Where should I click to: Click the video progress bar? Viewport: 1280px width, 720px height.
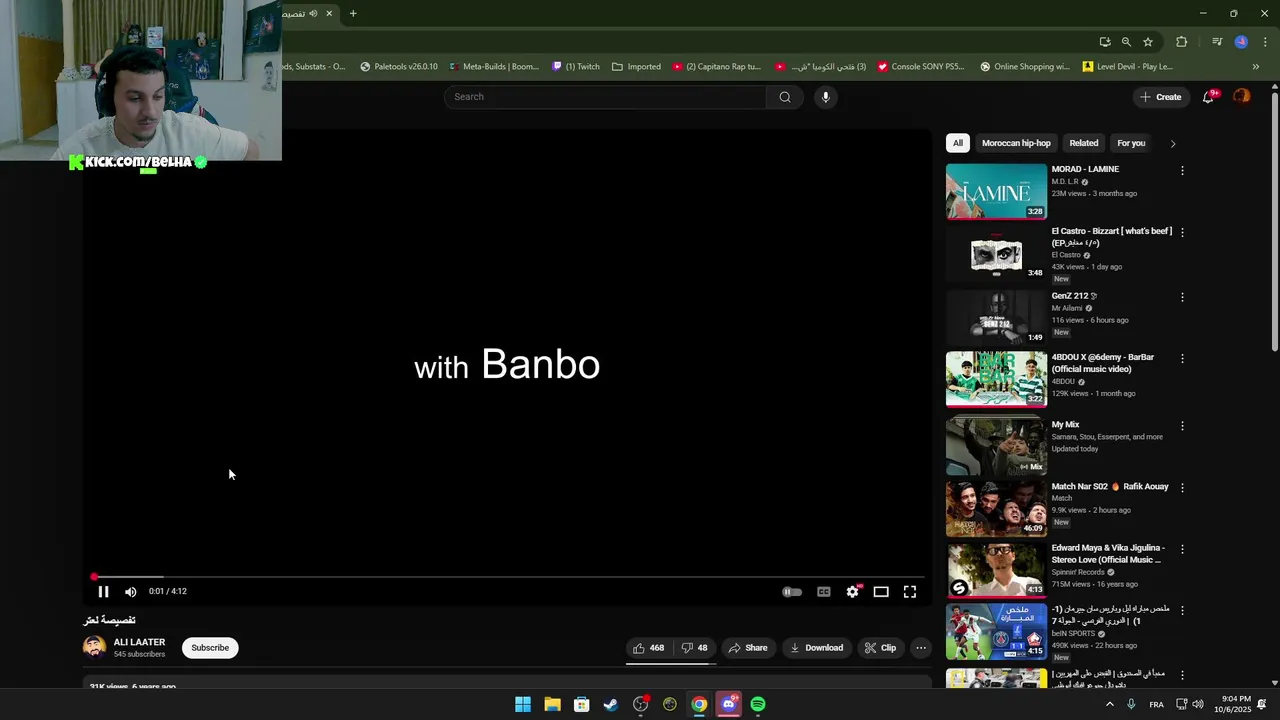(508, 577)
